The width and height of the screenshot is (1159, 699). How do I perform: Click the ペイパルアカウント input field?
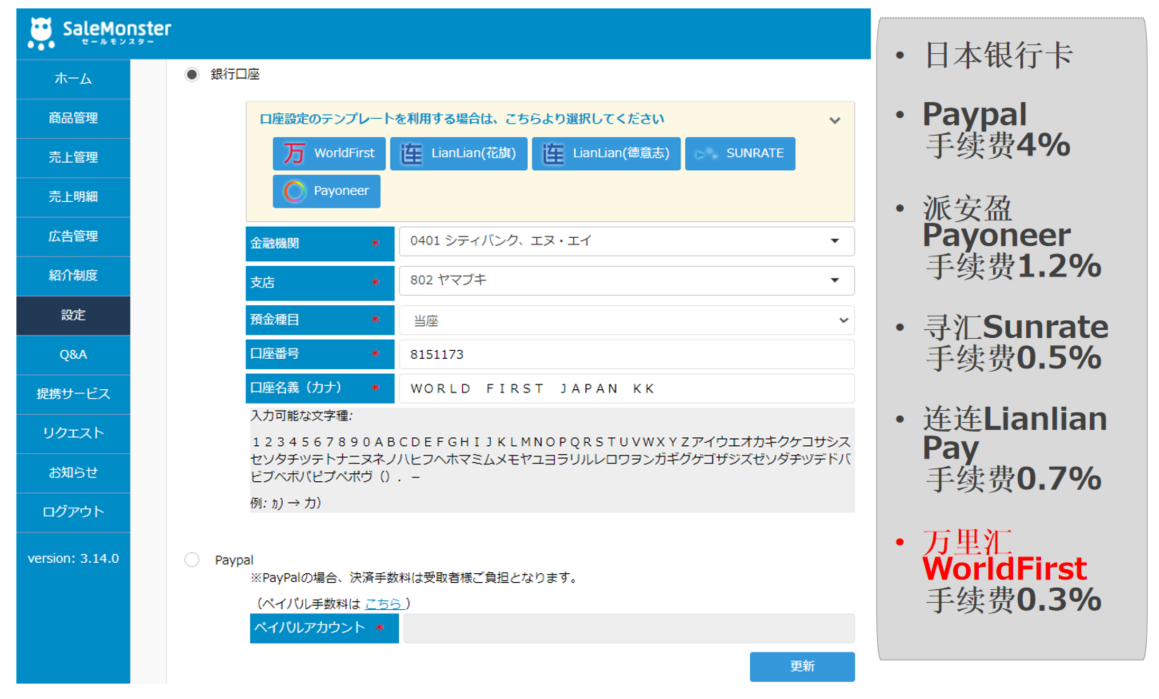(x=629, y=628)
